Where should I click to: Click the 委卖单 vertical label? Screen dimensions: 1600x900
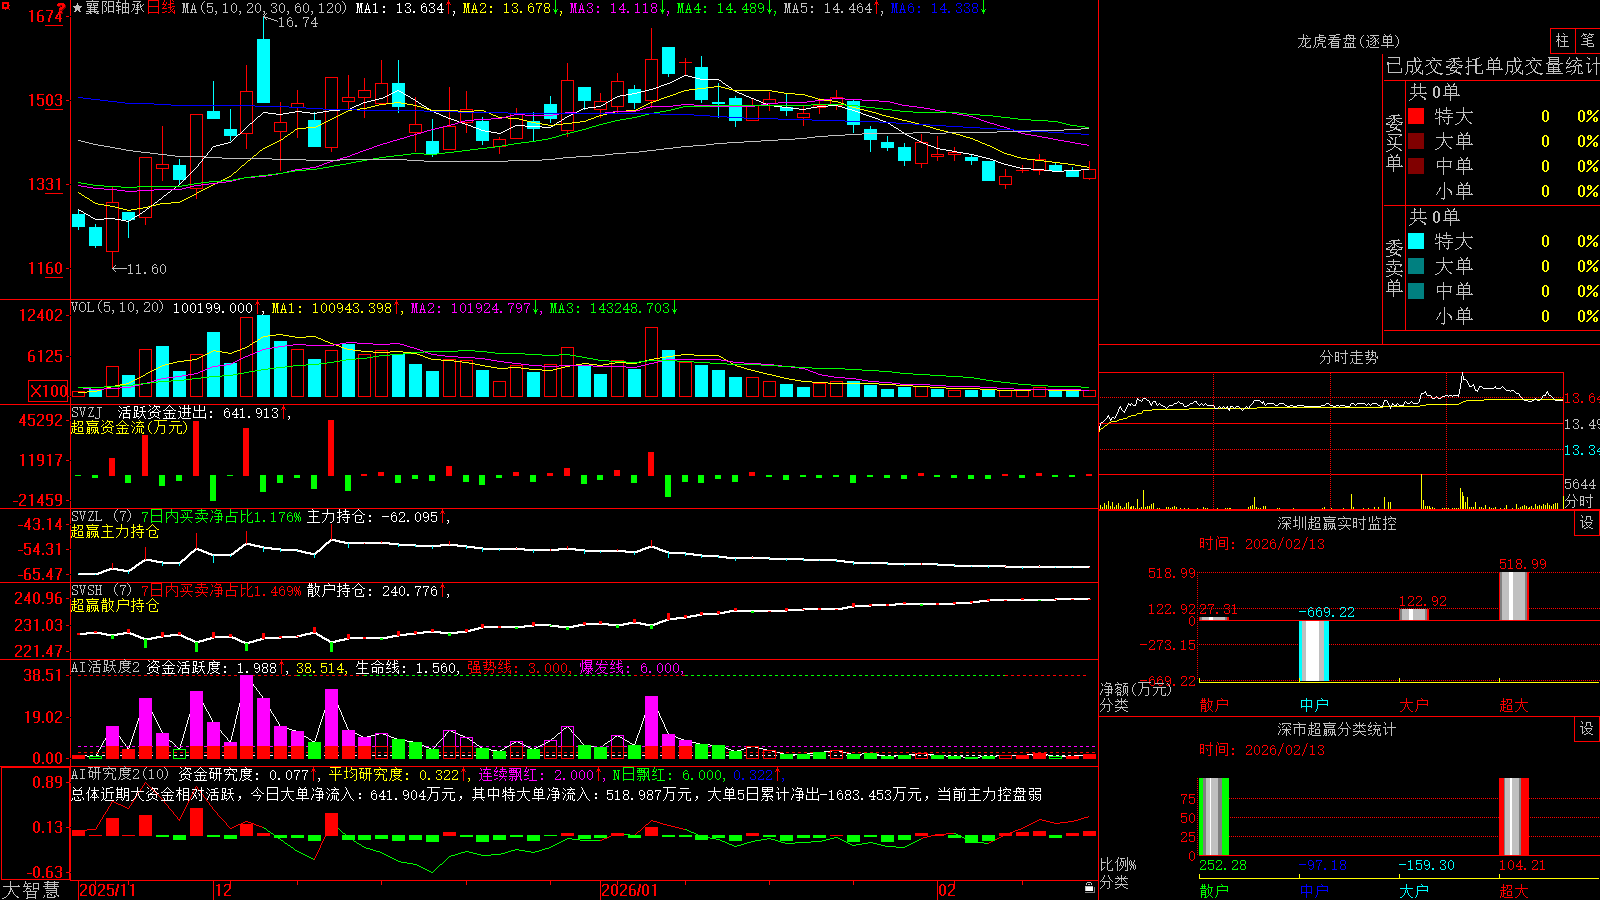pyautogui.click(x=1394, y=268)
